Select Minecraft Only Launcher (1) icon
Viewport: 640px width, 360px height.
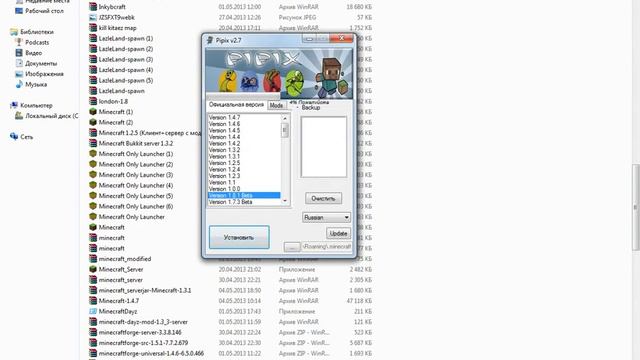tap(93, 154)
